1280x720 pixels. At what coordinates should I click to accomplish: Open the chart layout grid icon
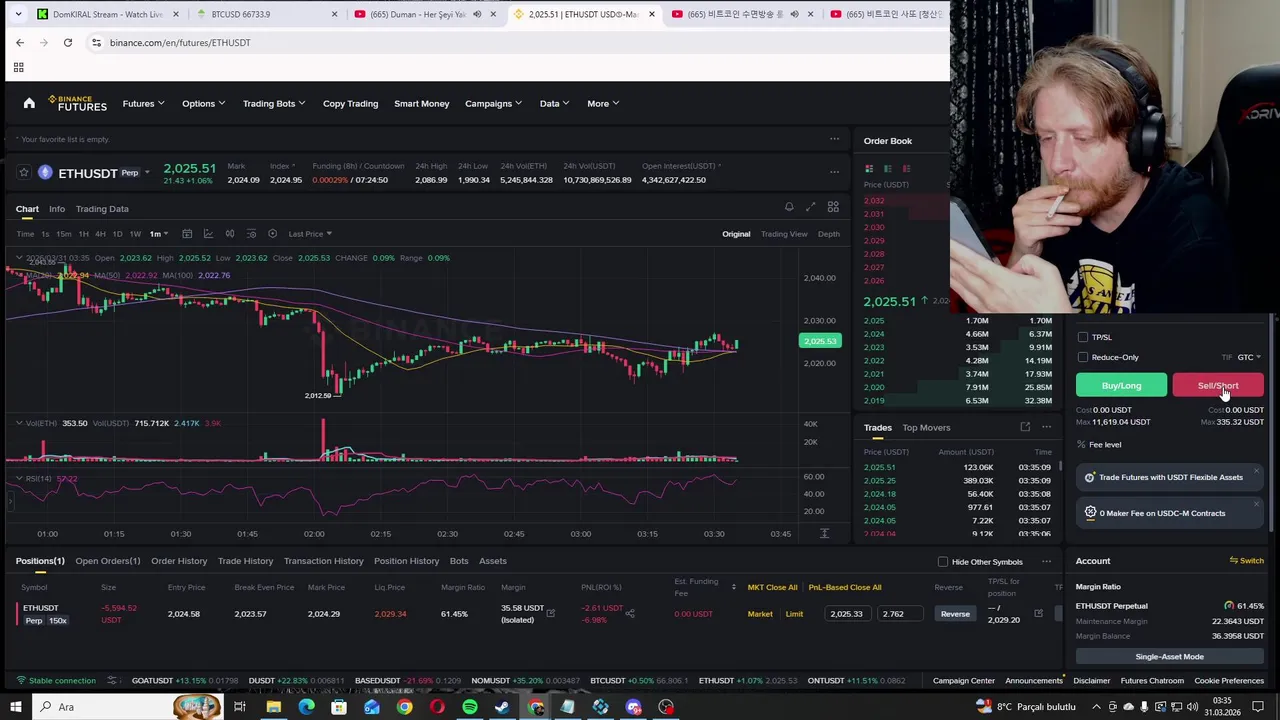(833, 207)
